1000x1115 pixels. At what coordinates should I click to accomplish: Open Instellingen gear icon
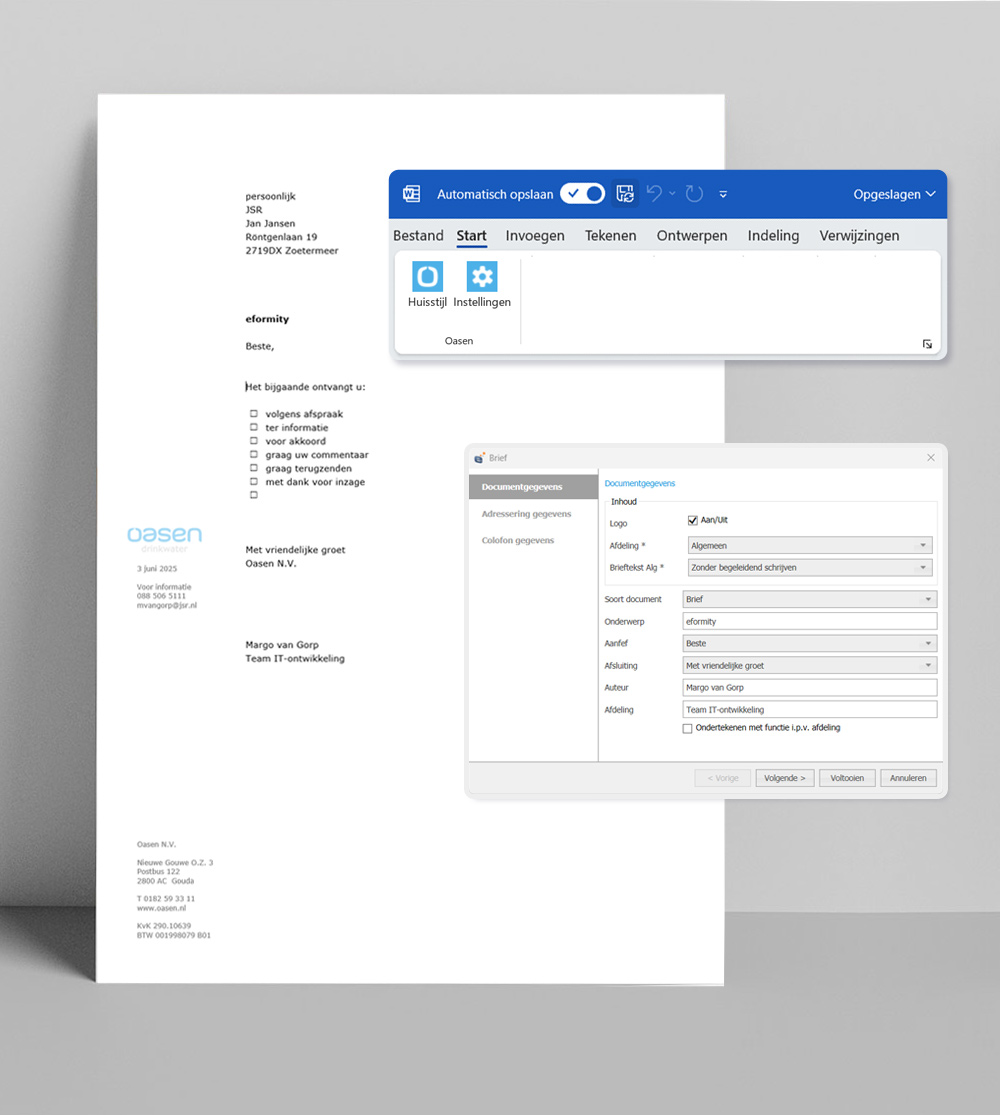pos(482,277)
